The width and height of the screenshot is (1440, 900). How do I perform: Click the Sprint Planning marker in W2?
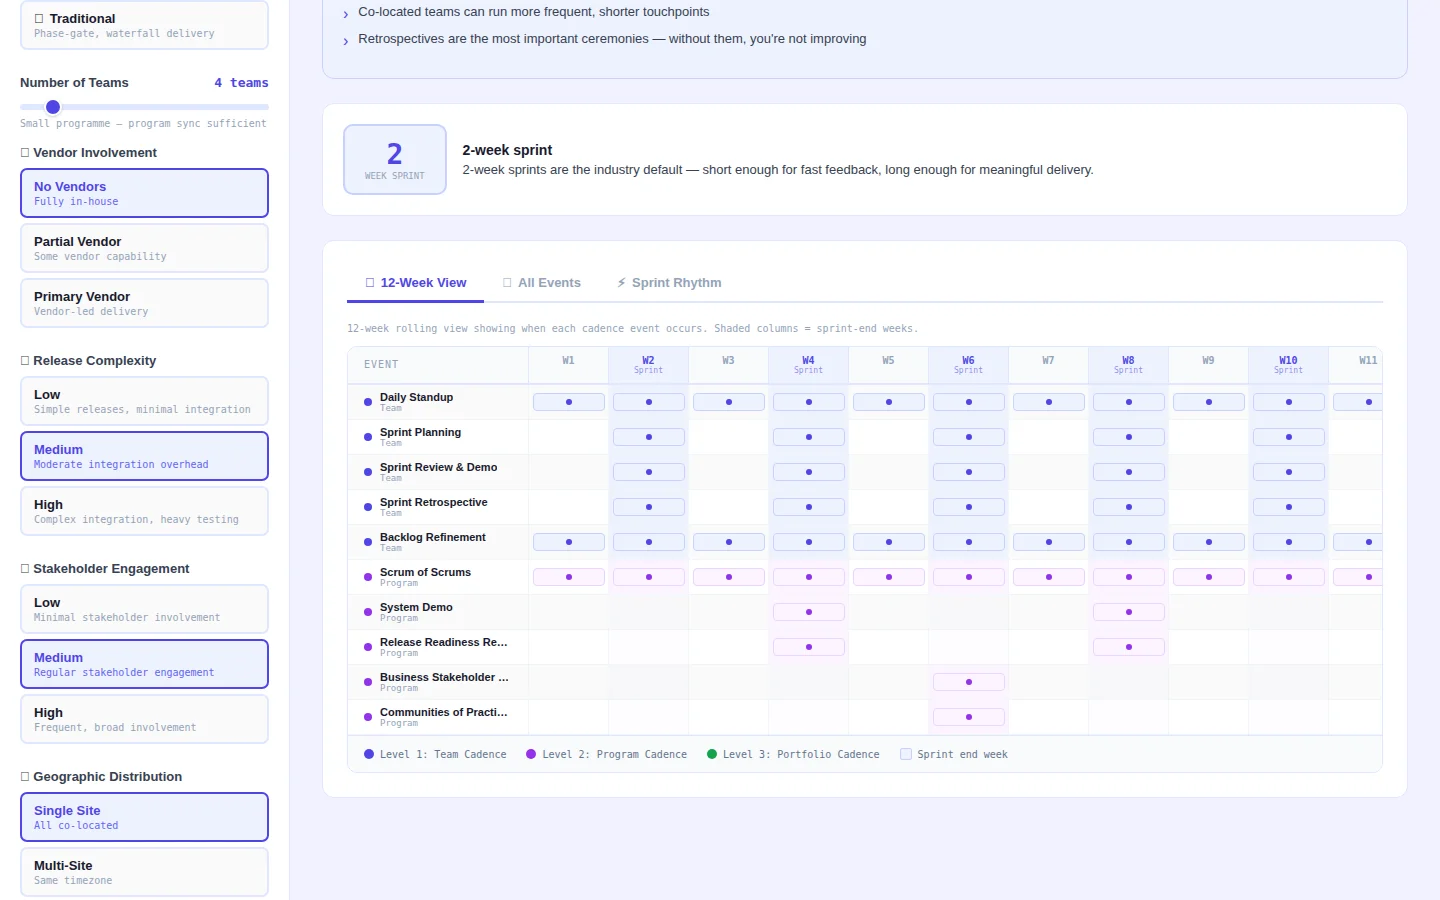coord(648,437)
